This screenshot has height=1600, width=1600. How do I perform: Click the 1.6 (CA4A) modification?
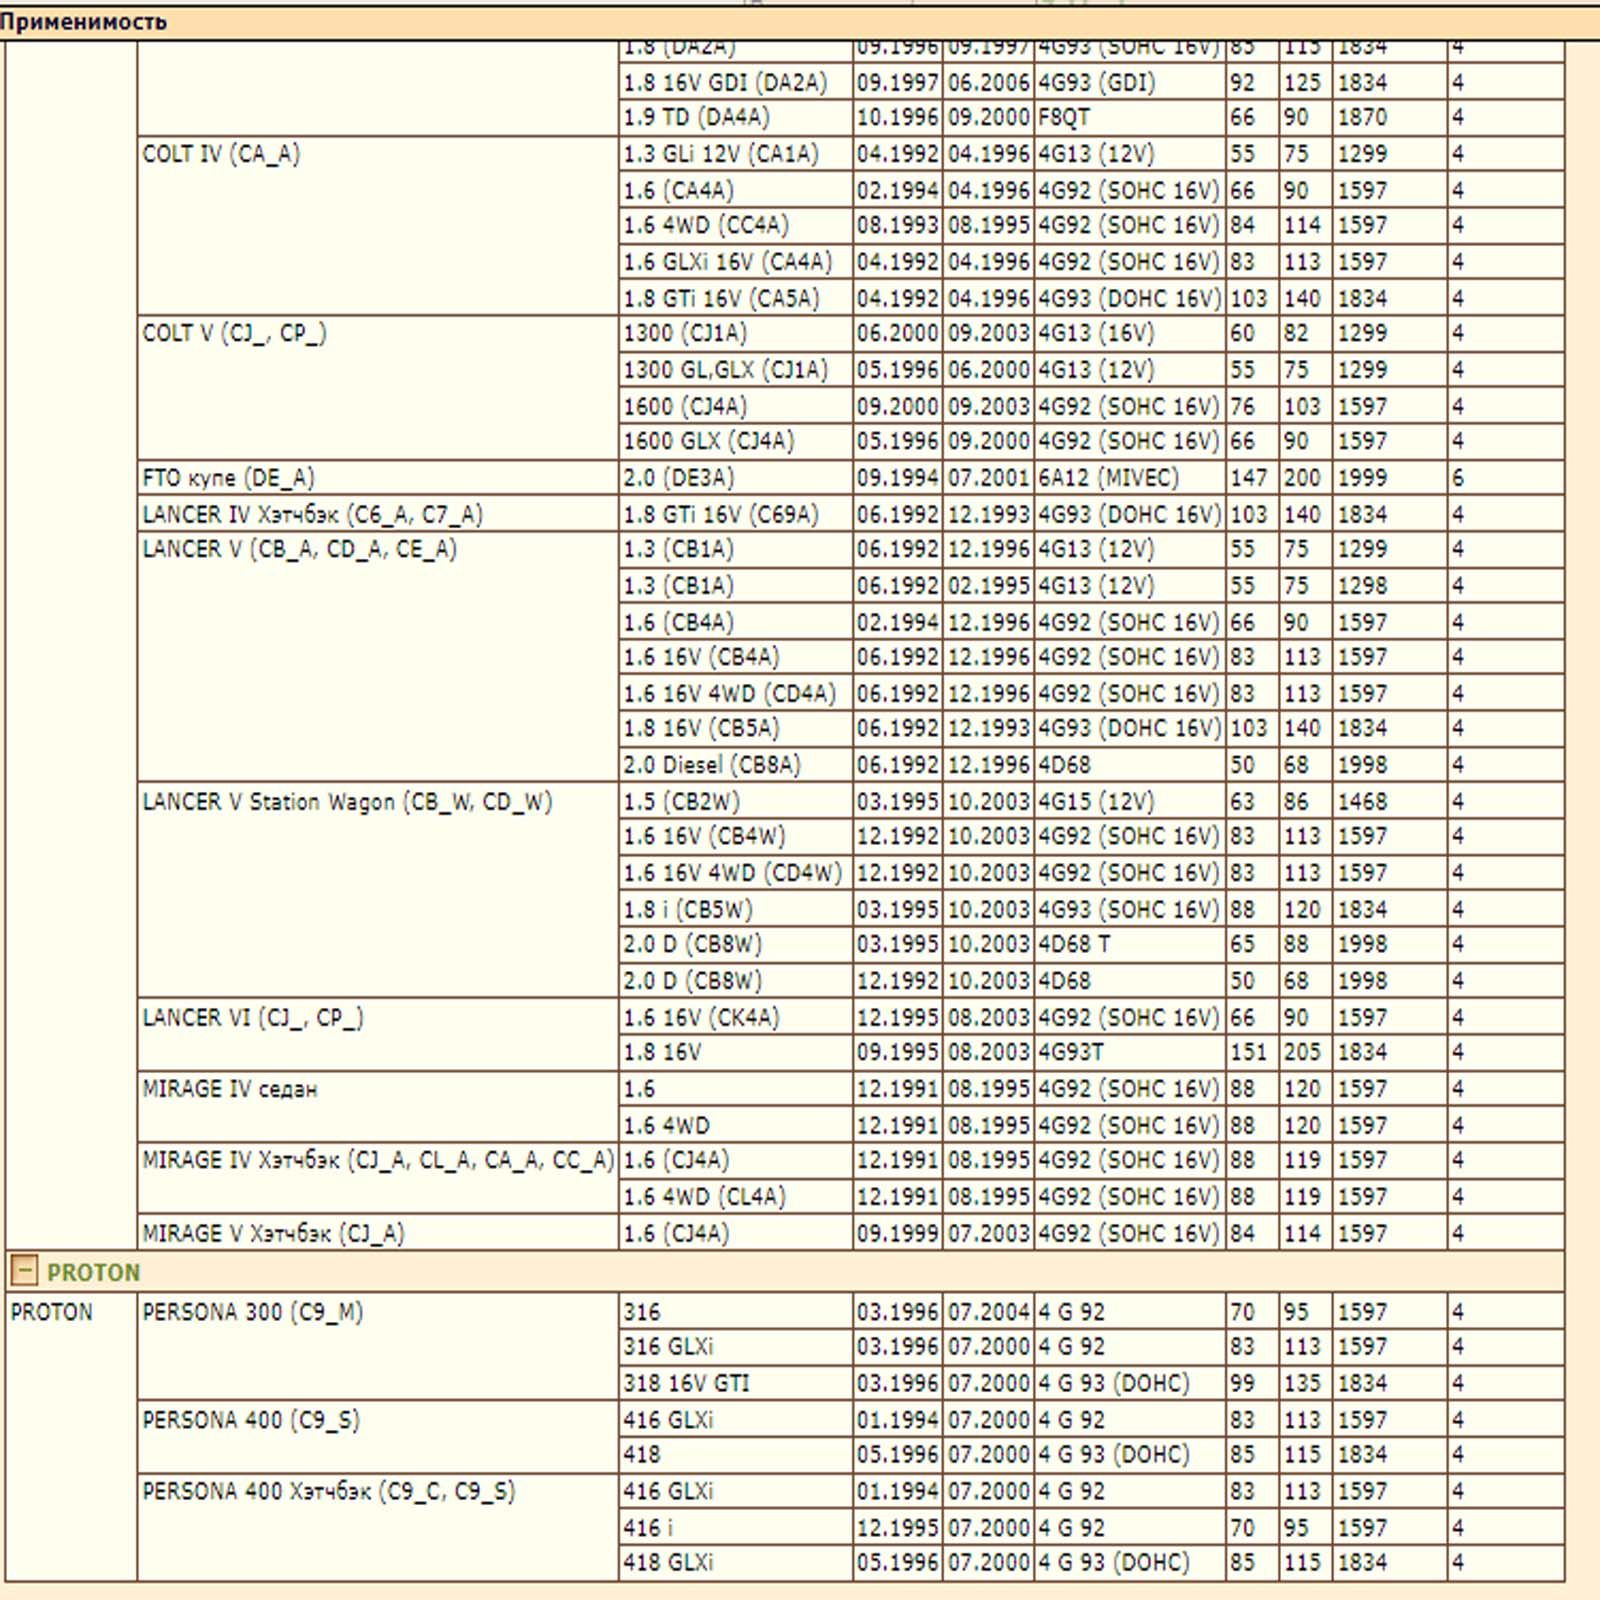pos(736,190)
